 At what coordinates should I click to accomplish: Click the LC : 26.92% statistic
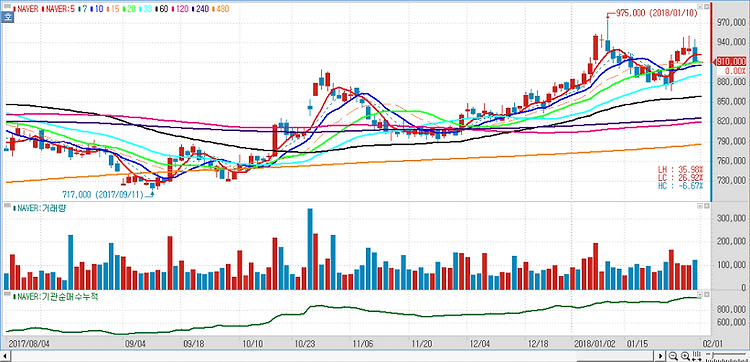click(681, 177)
